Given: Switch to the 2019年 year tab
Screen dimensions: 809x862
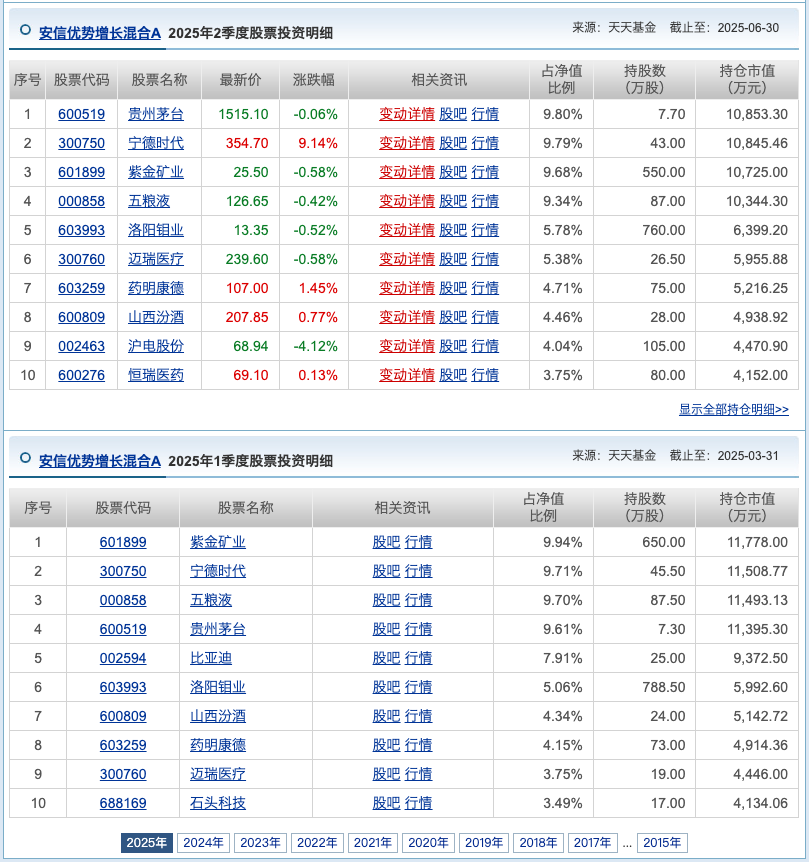Looking at the screenshot, I should [484, 843].
